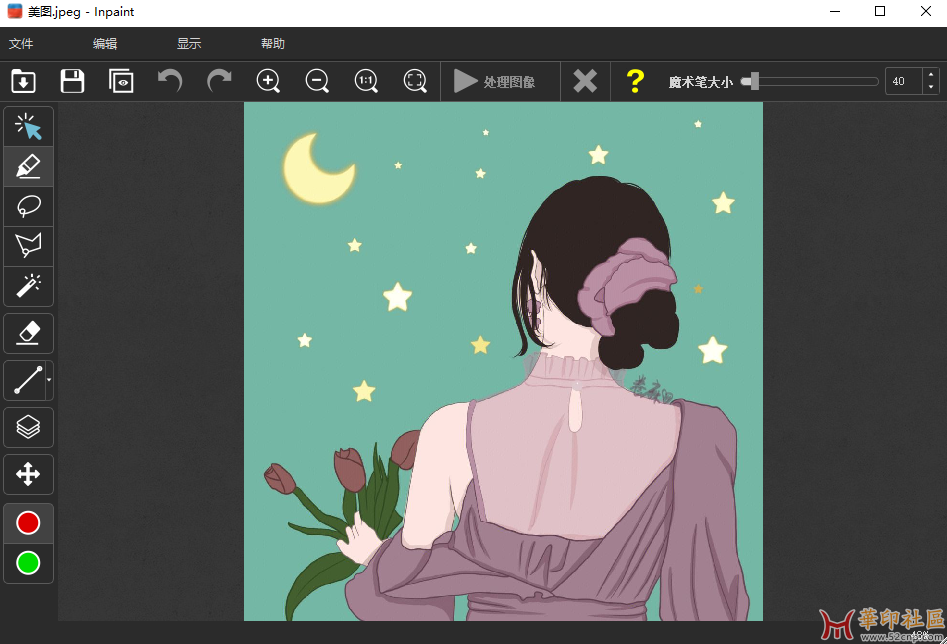
Task: Toggle the red marker color mode
Action: (x=28, y=523)
